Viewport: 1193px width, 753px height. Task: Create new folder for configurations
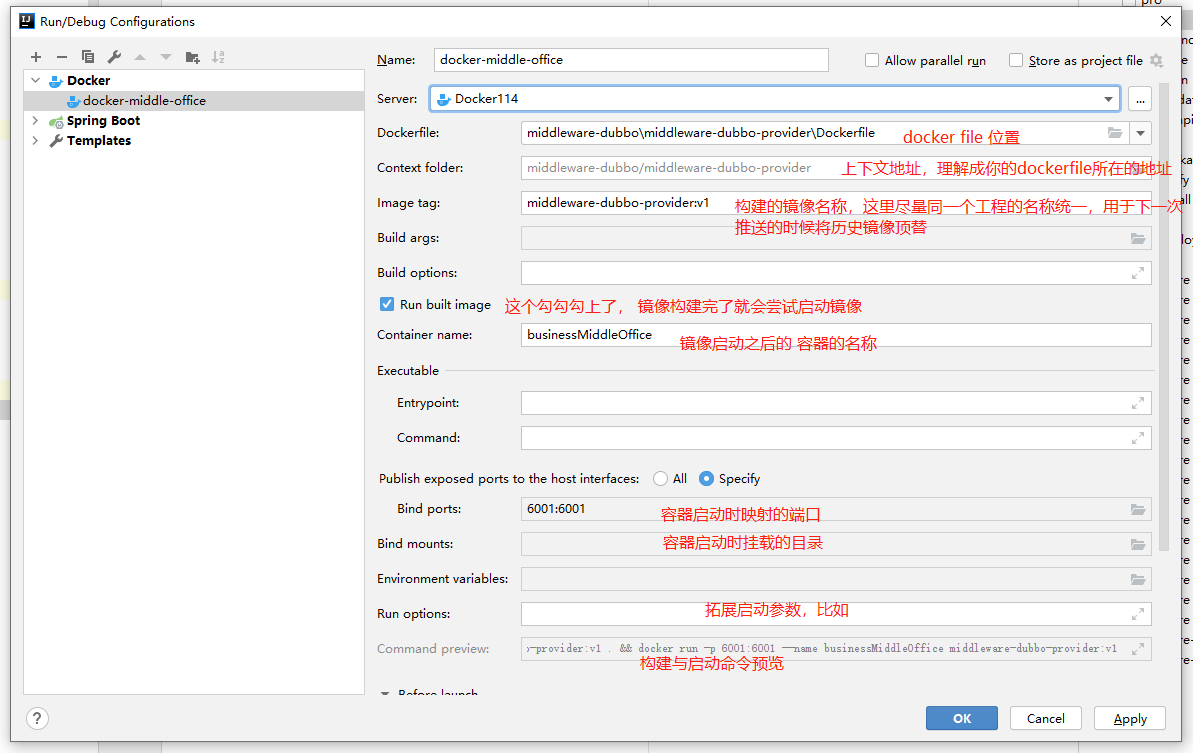(x=192, y=57)
